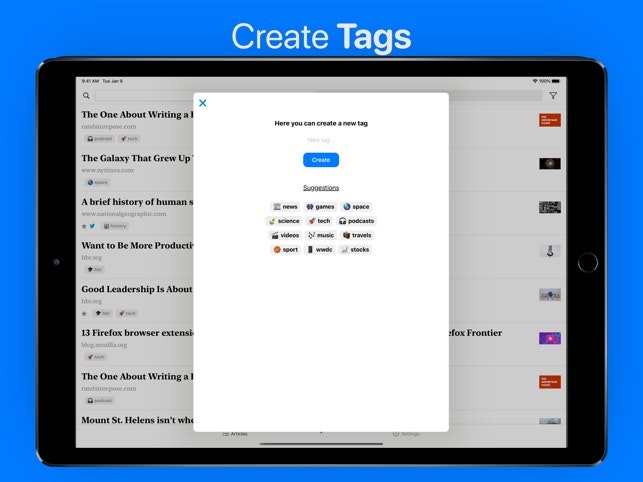
Task: Select the science tag suggestion
Action: [x=284, y=221]
